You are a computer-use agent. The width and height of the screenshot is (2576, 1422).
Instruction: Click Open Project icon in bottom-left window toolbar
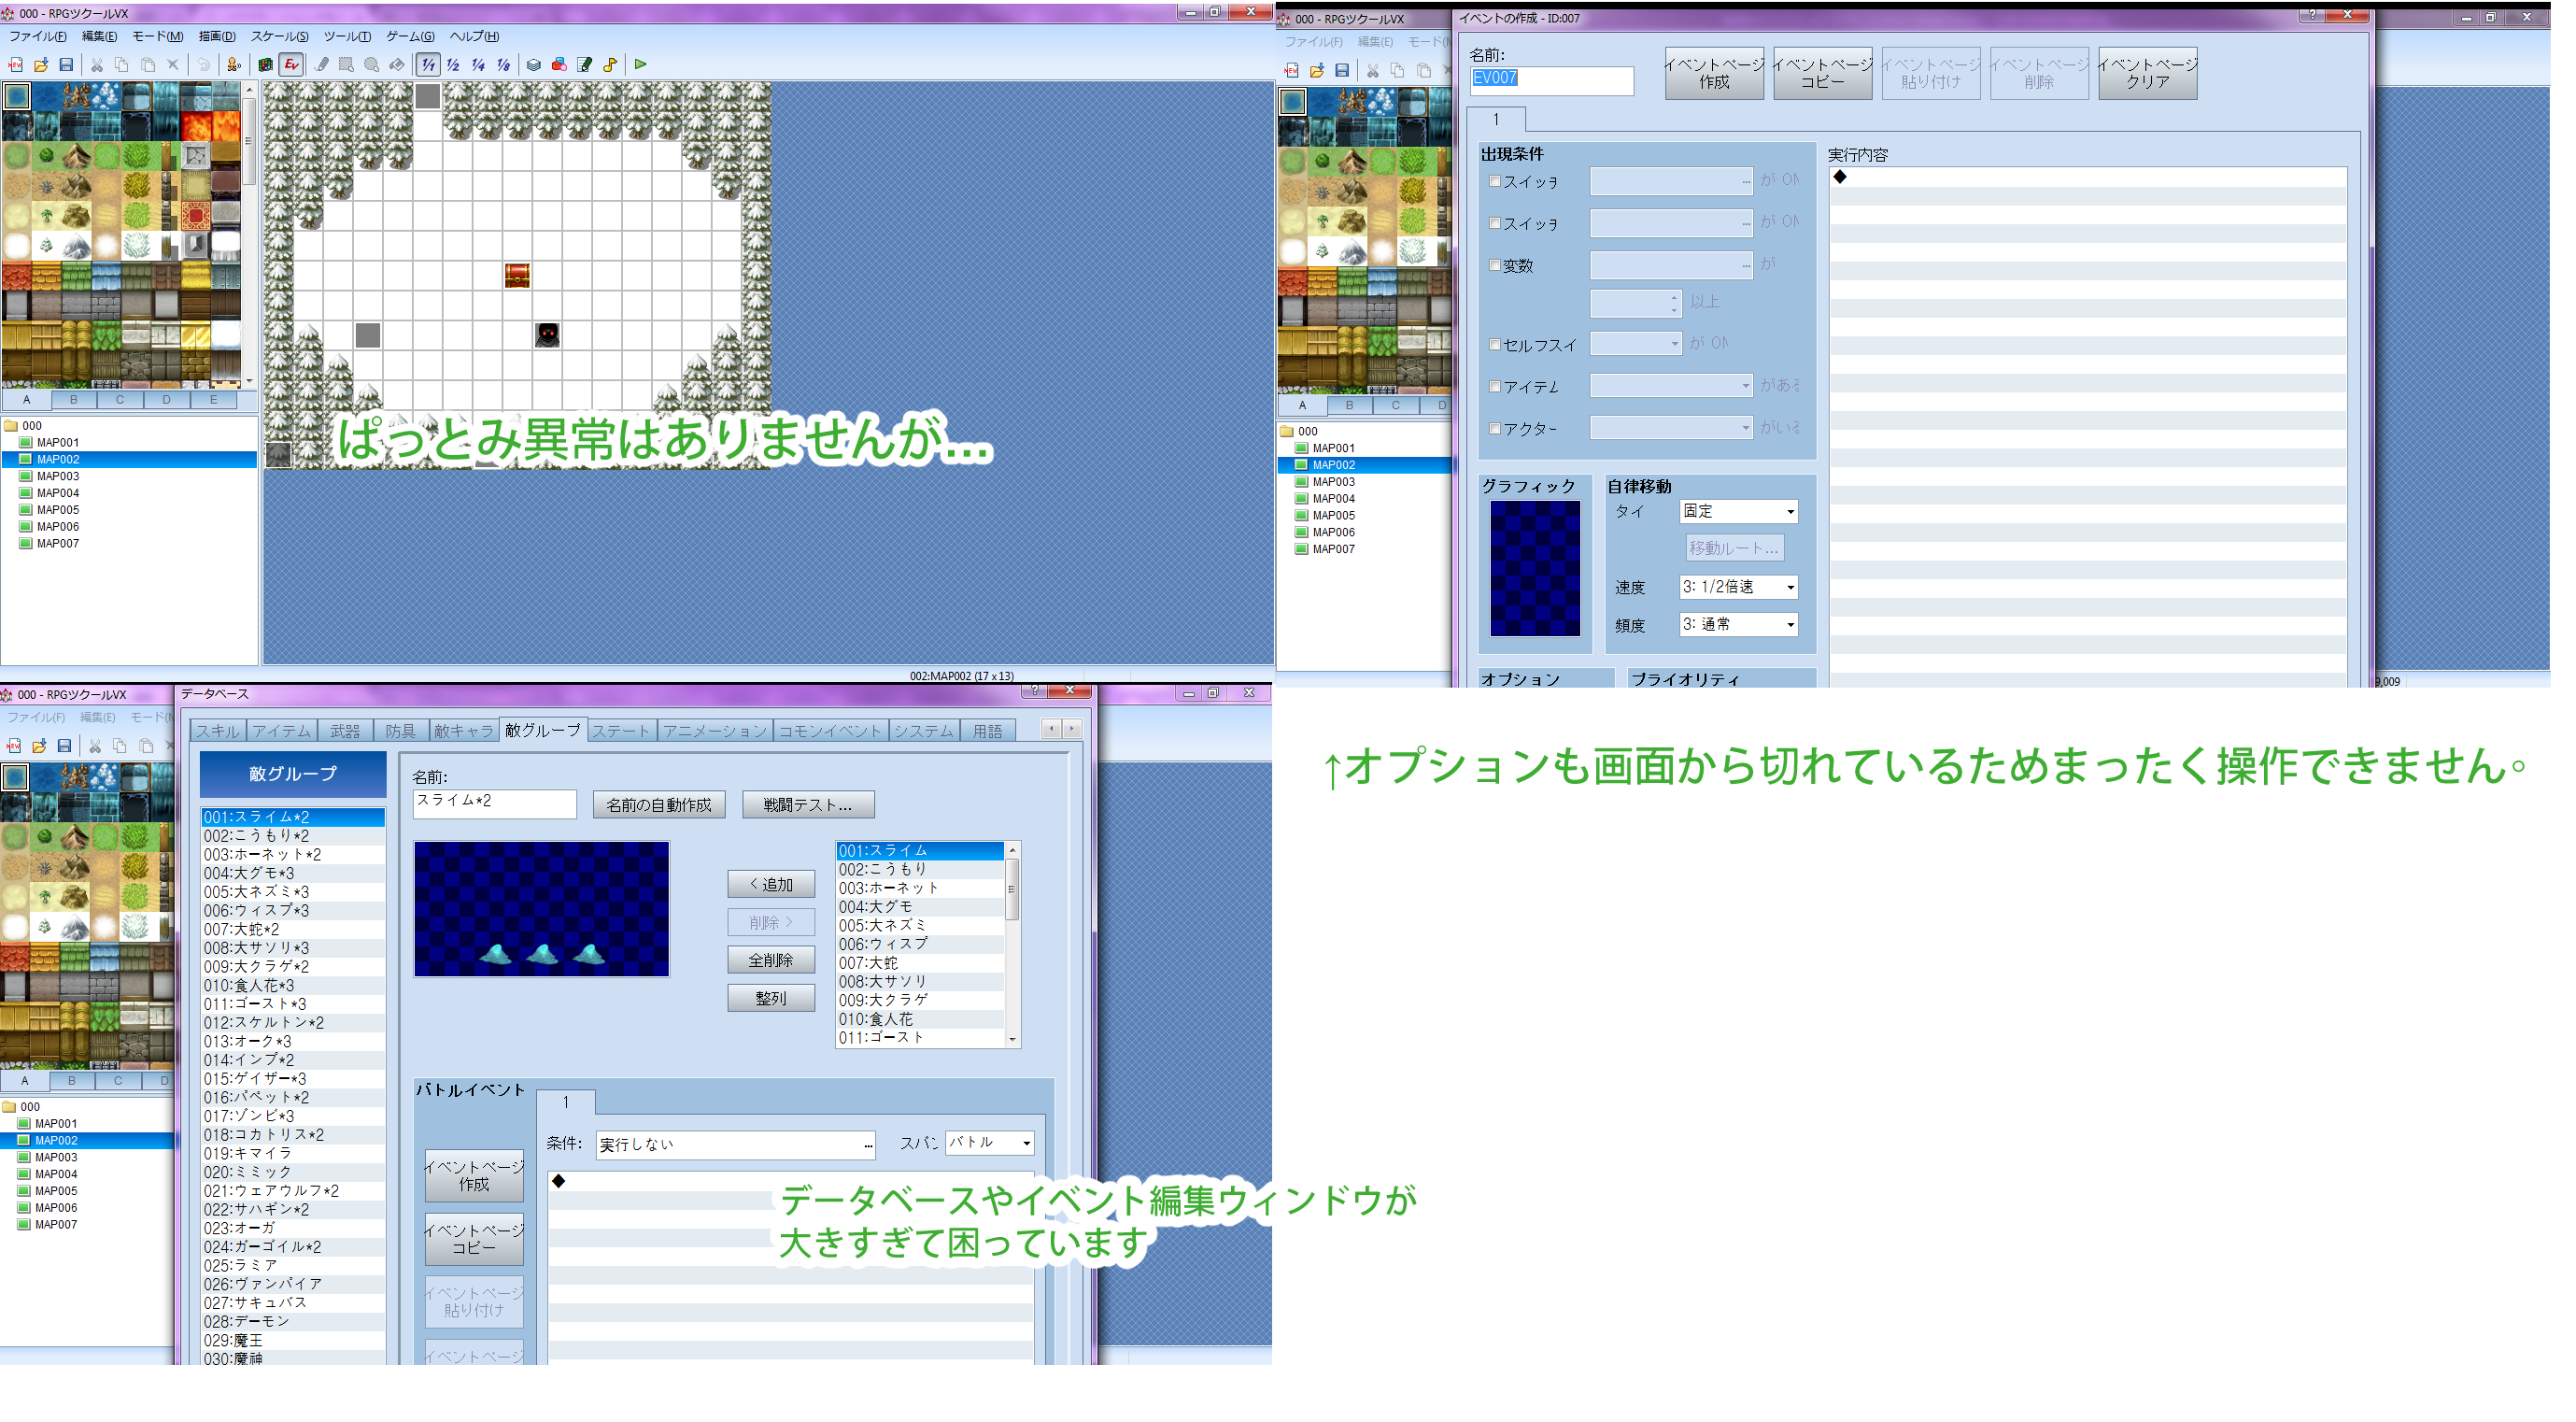coord(39,746)
